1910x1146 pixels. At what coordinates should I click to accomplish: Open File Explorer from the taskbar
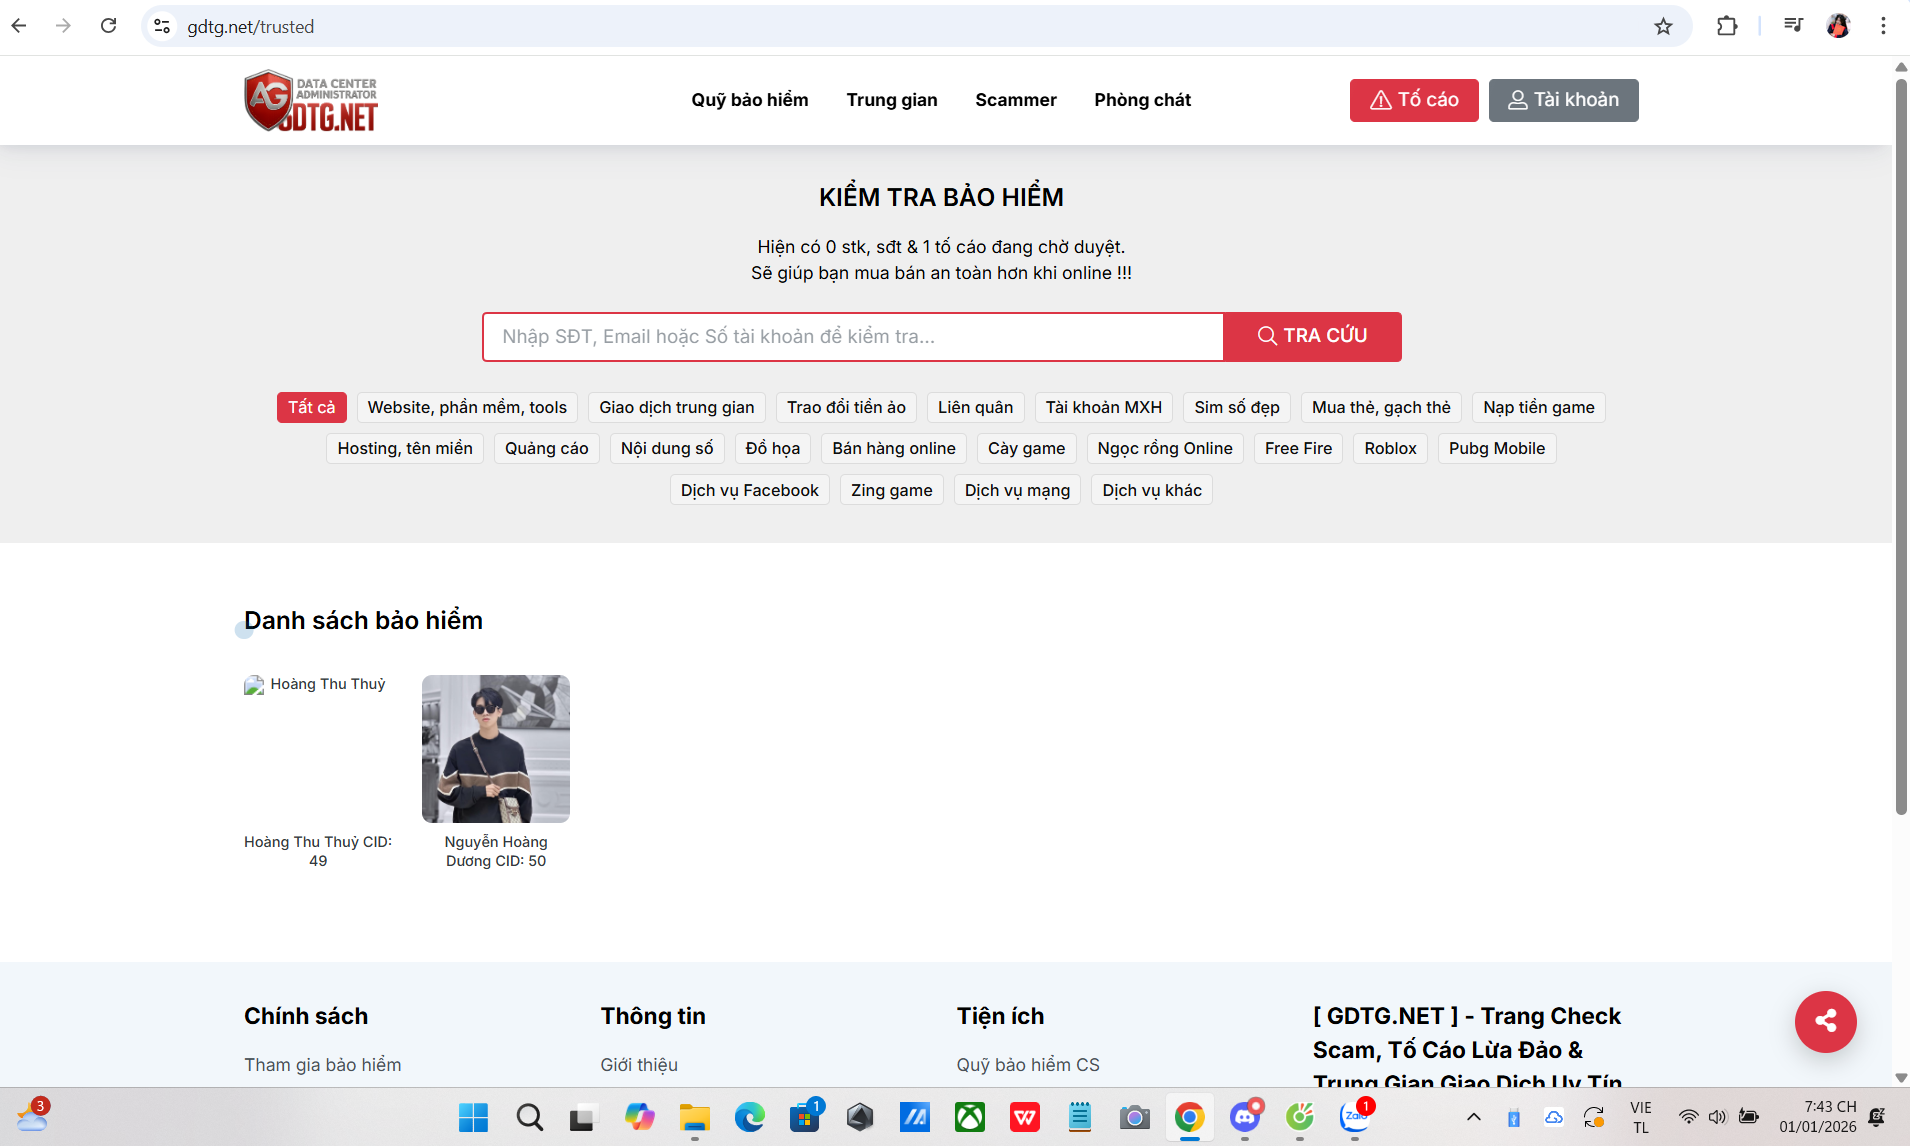click(x=694, y=1117)
